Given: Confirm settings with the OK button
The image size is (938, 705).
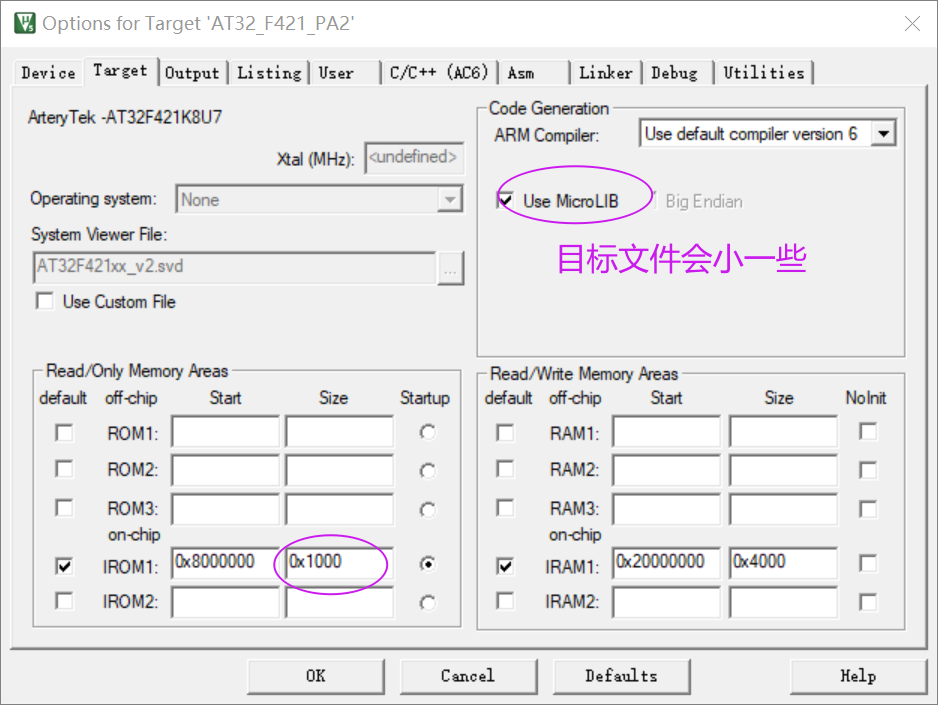Looking at the screenshot, I should 316,676.
